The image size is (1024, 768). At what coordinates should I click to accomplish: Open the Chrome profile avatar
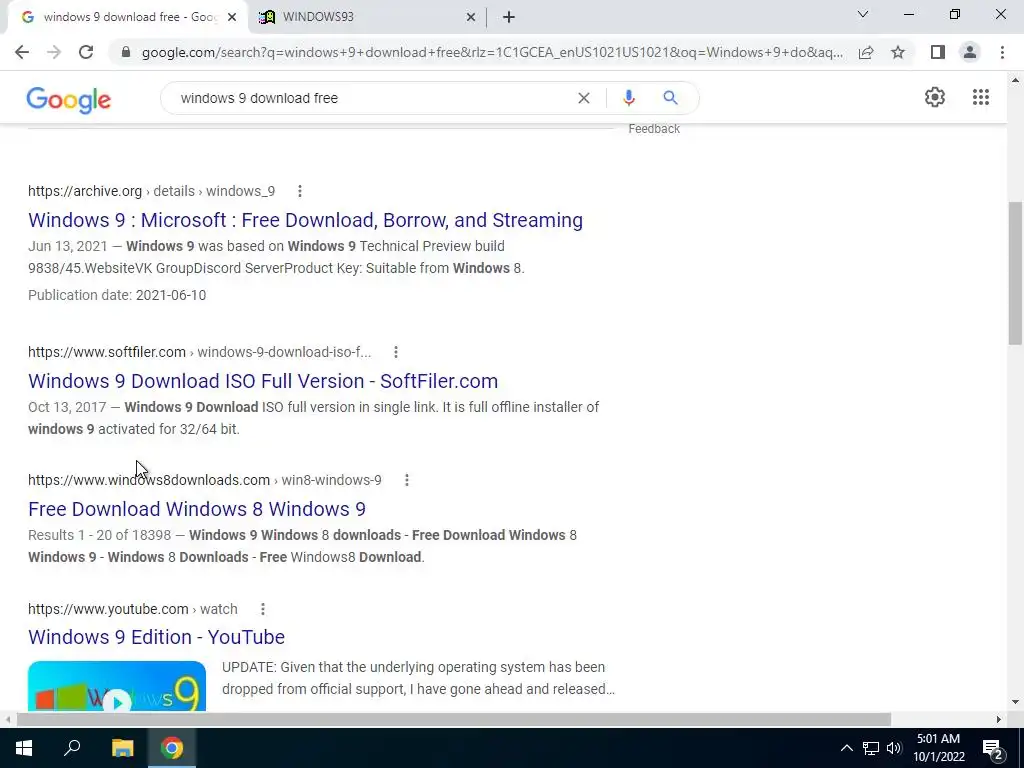point(970,52)
